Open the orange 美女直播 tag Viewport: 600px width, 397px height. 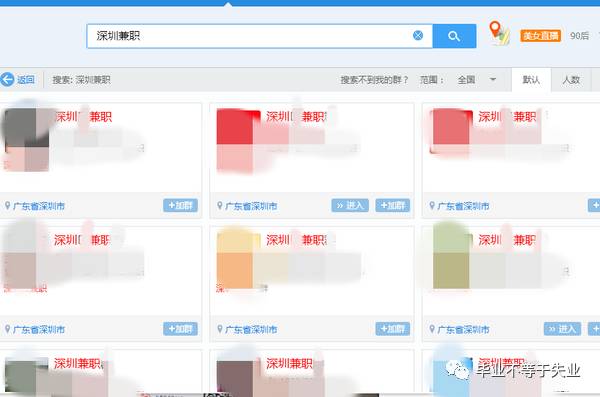pos(540,36)
